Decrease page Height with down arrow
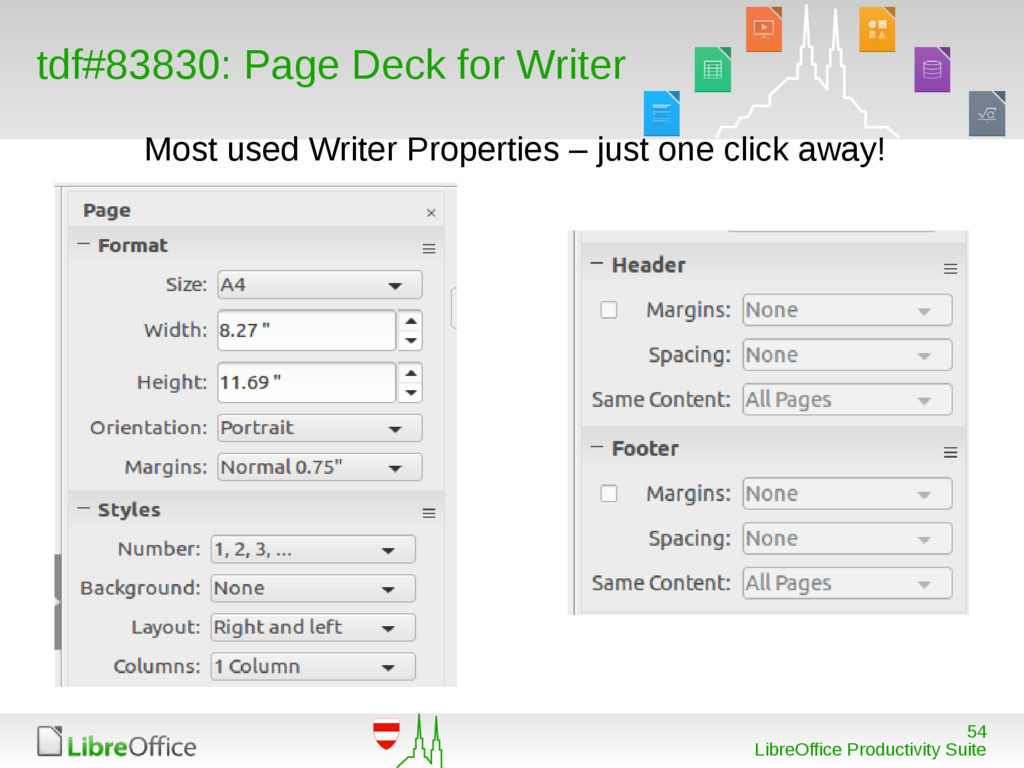Image resolution: width=1024 pixels, height=768 pixels. coord(411,392)
